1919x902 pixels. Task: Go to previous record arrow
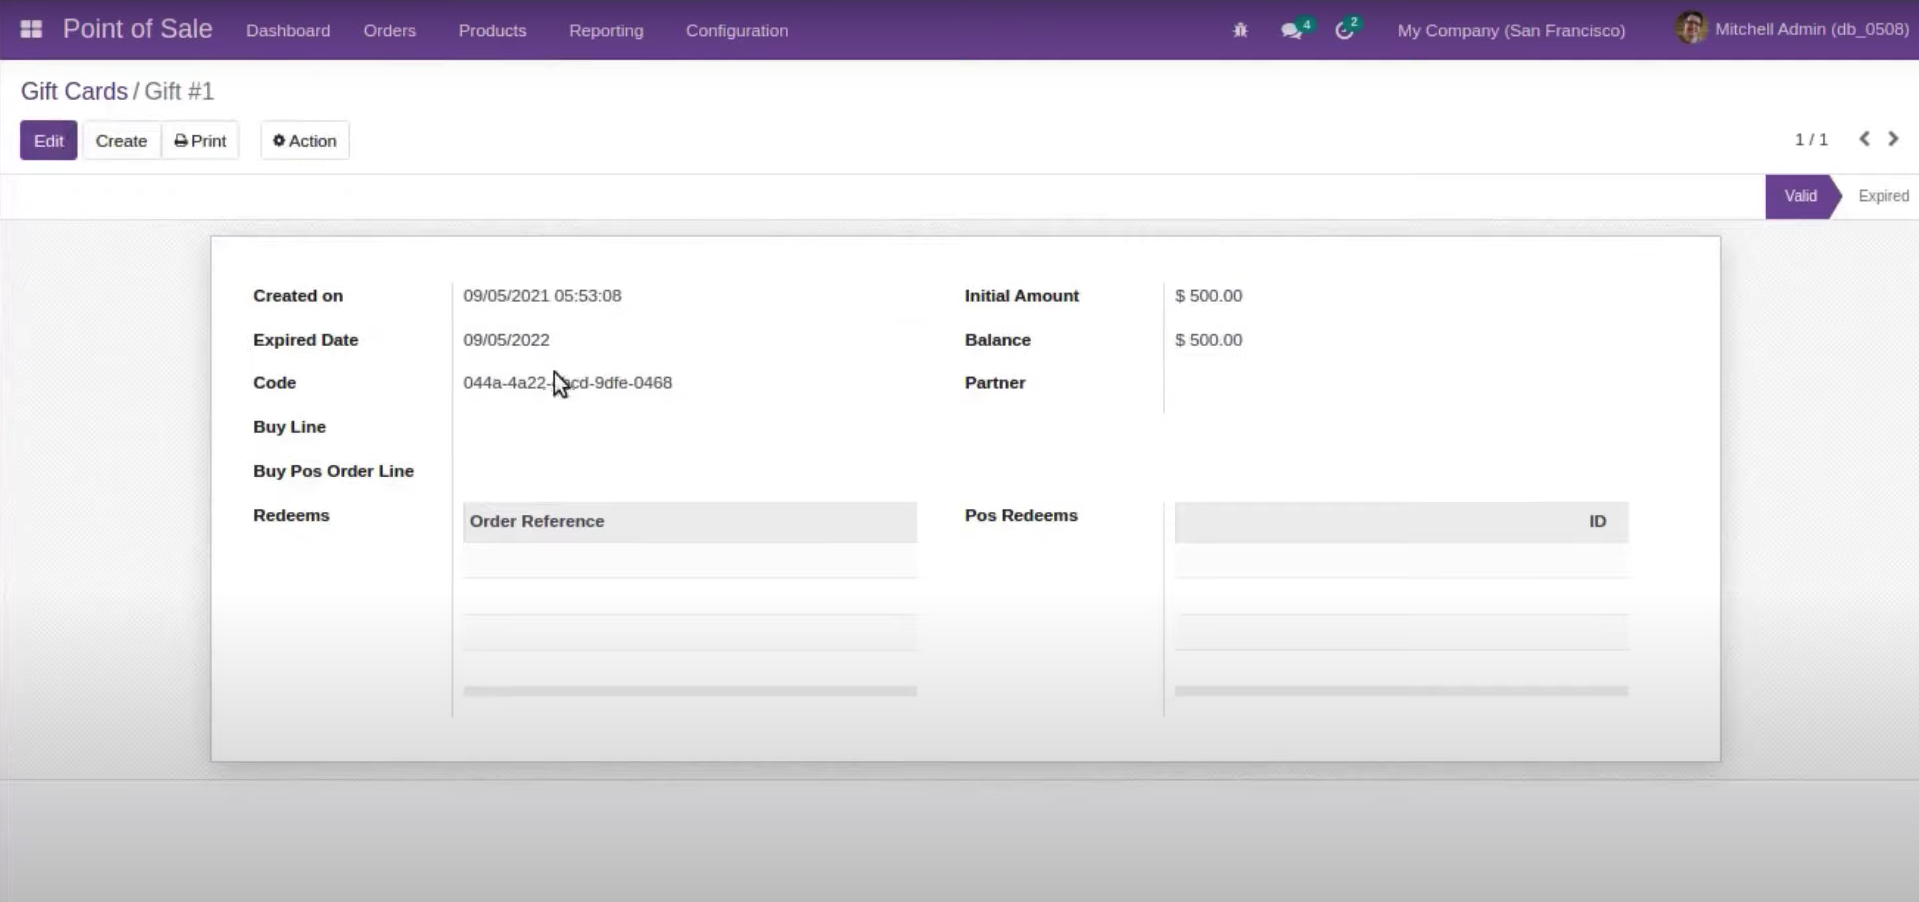tap(1864, 139)
